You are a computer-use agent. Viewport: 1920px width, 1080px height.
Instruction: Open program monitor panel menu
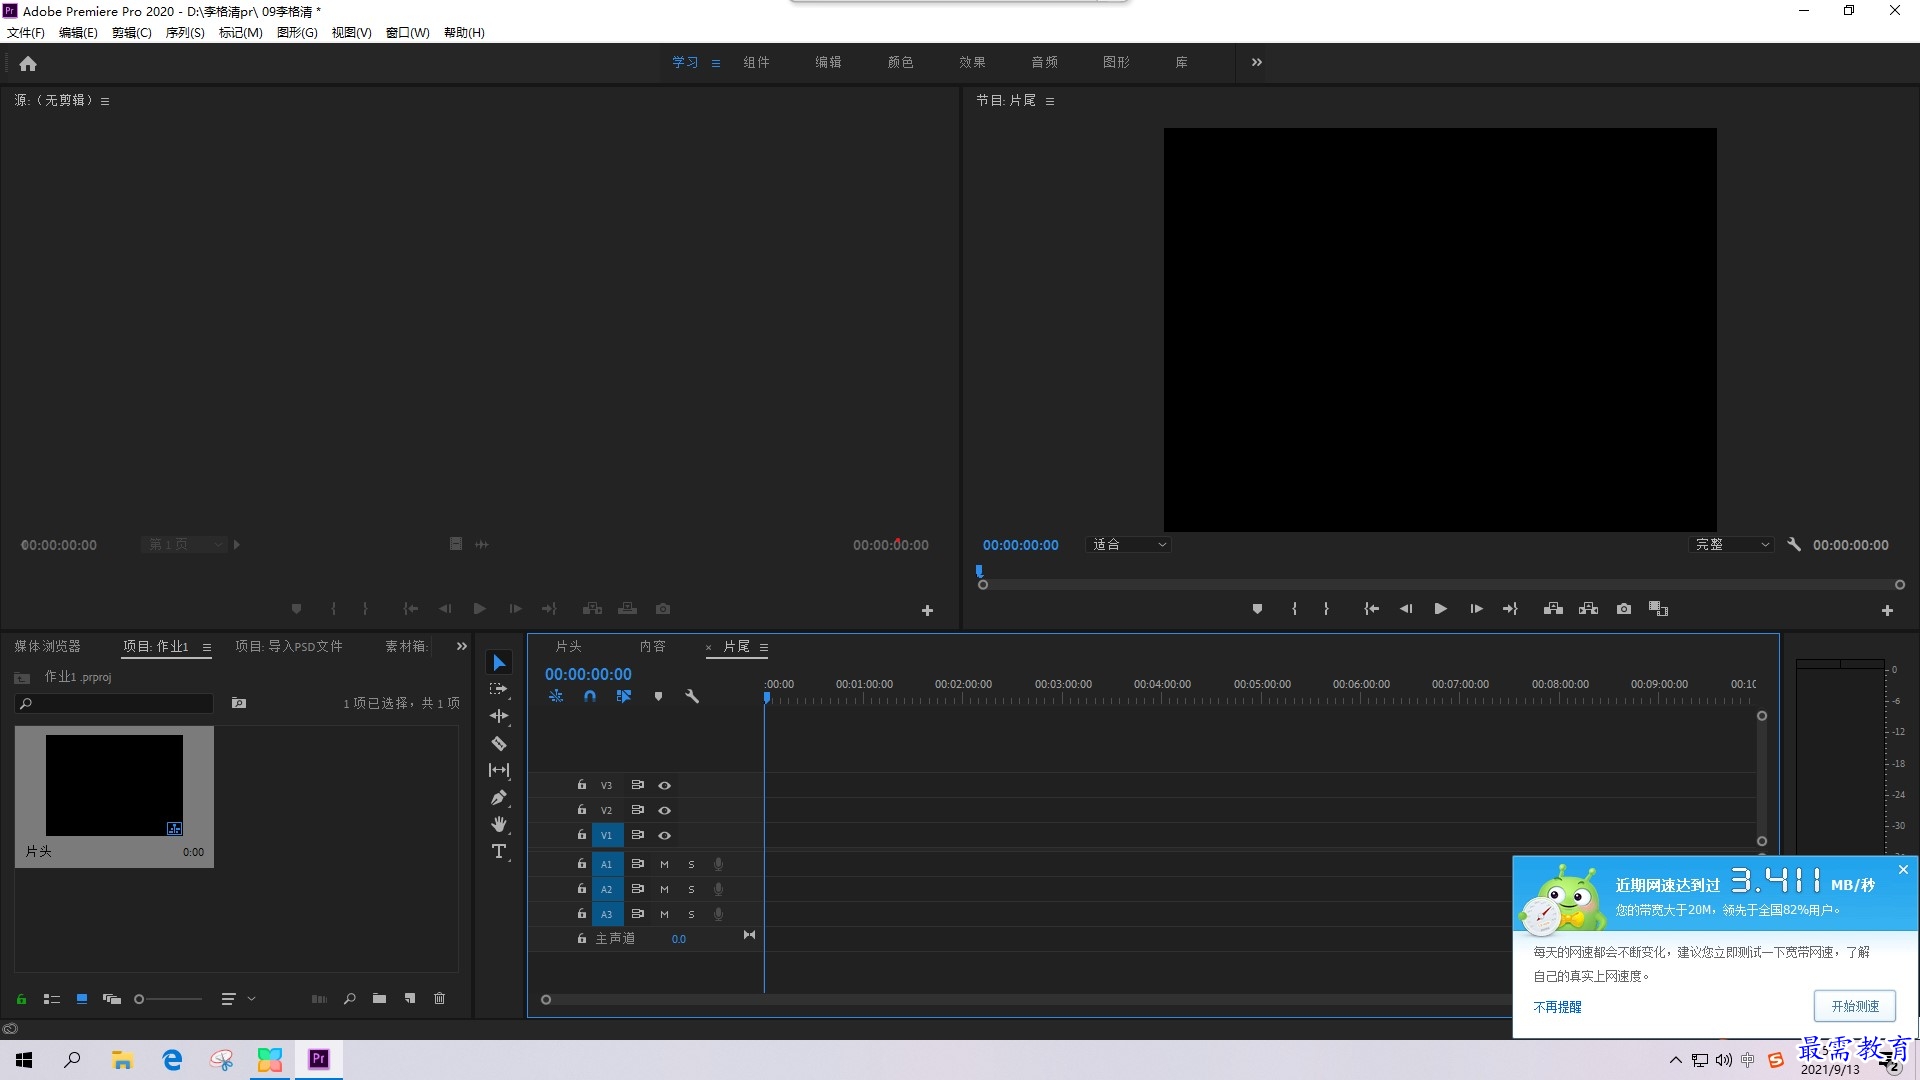click(x=1050, y=101)
